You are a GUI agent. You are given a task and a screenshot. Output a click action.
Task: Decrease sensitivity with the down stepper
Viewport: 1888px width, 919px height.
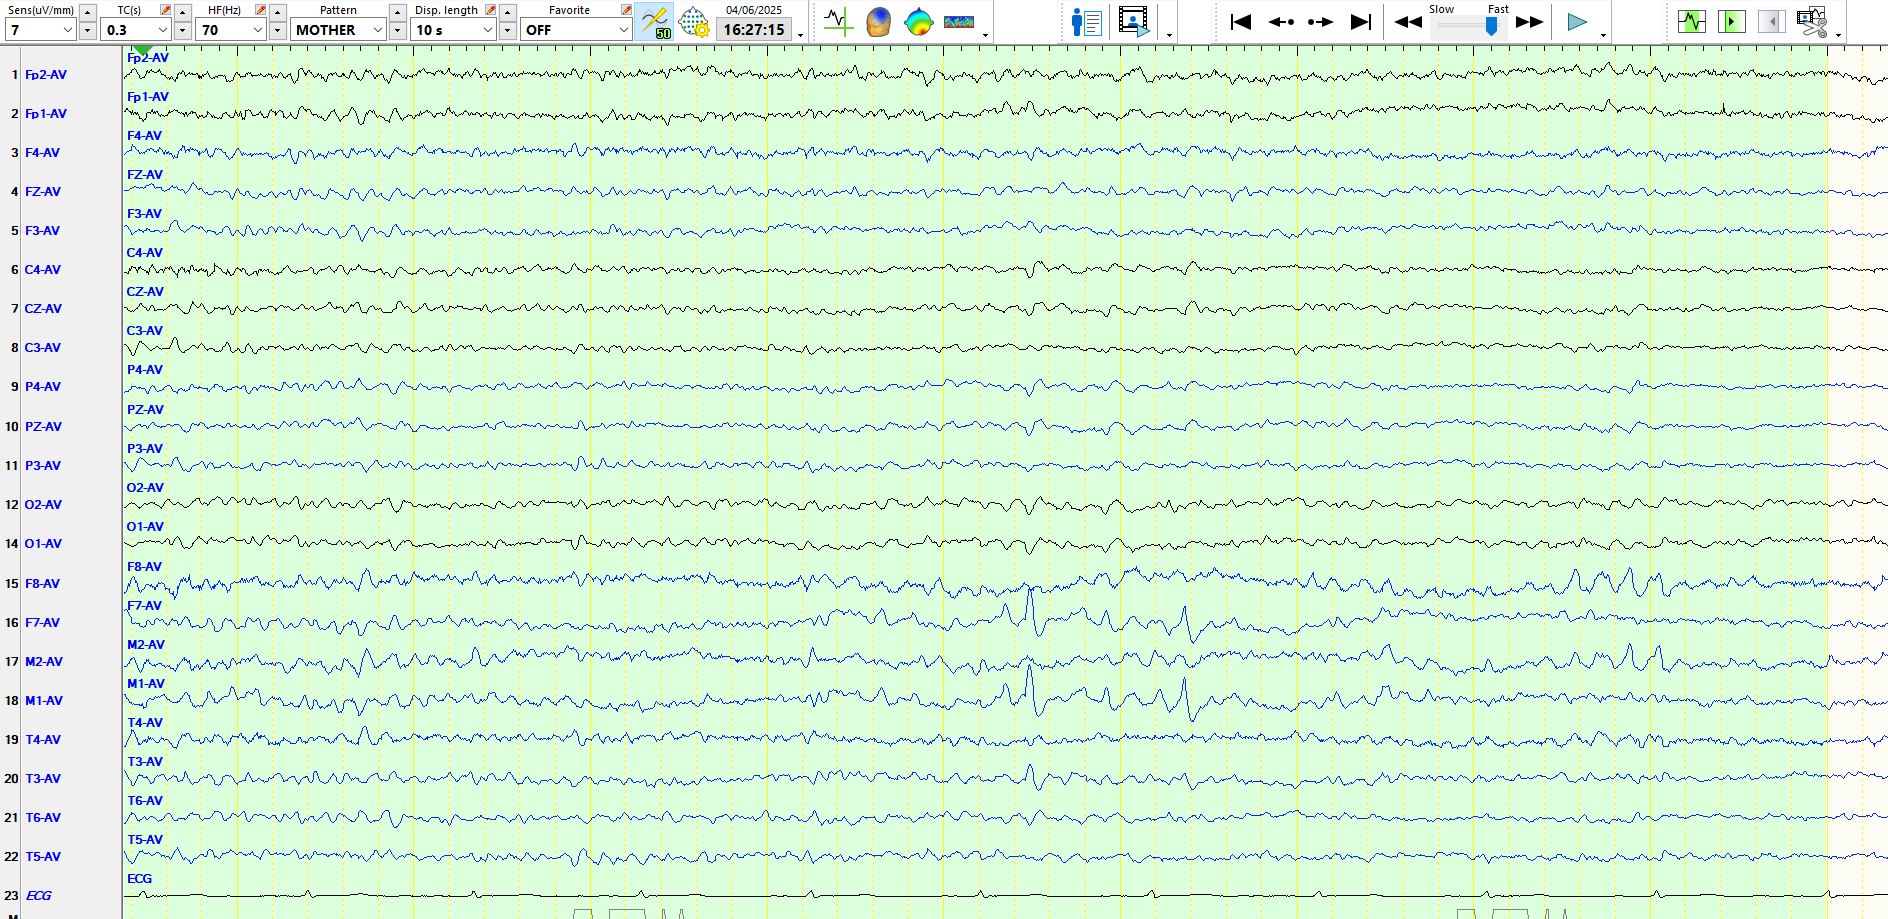(88, 31)
